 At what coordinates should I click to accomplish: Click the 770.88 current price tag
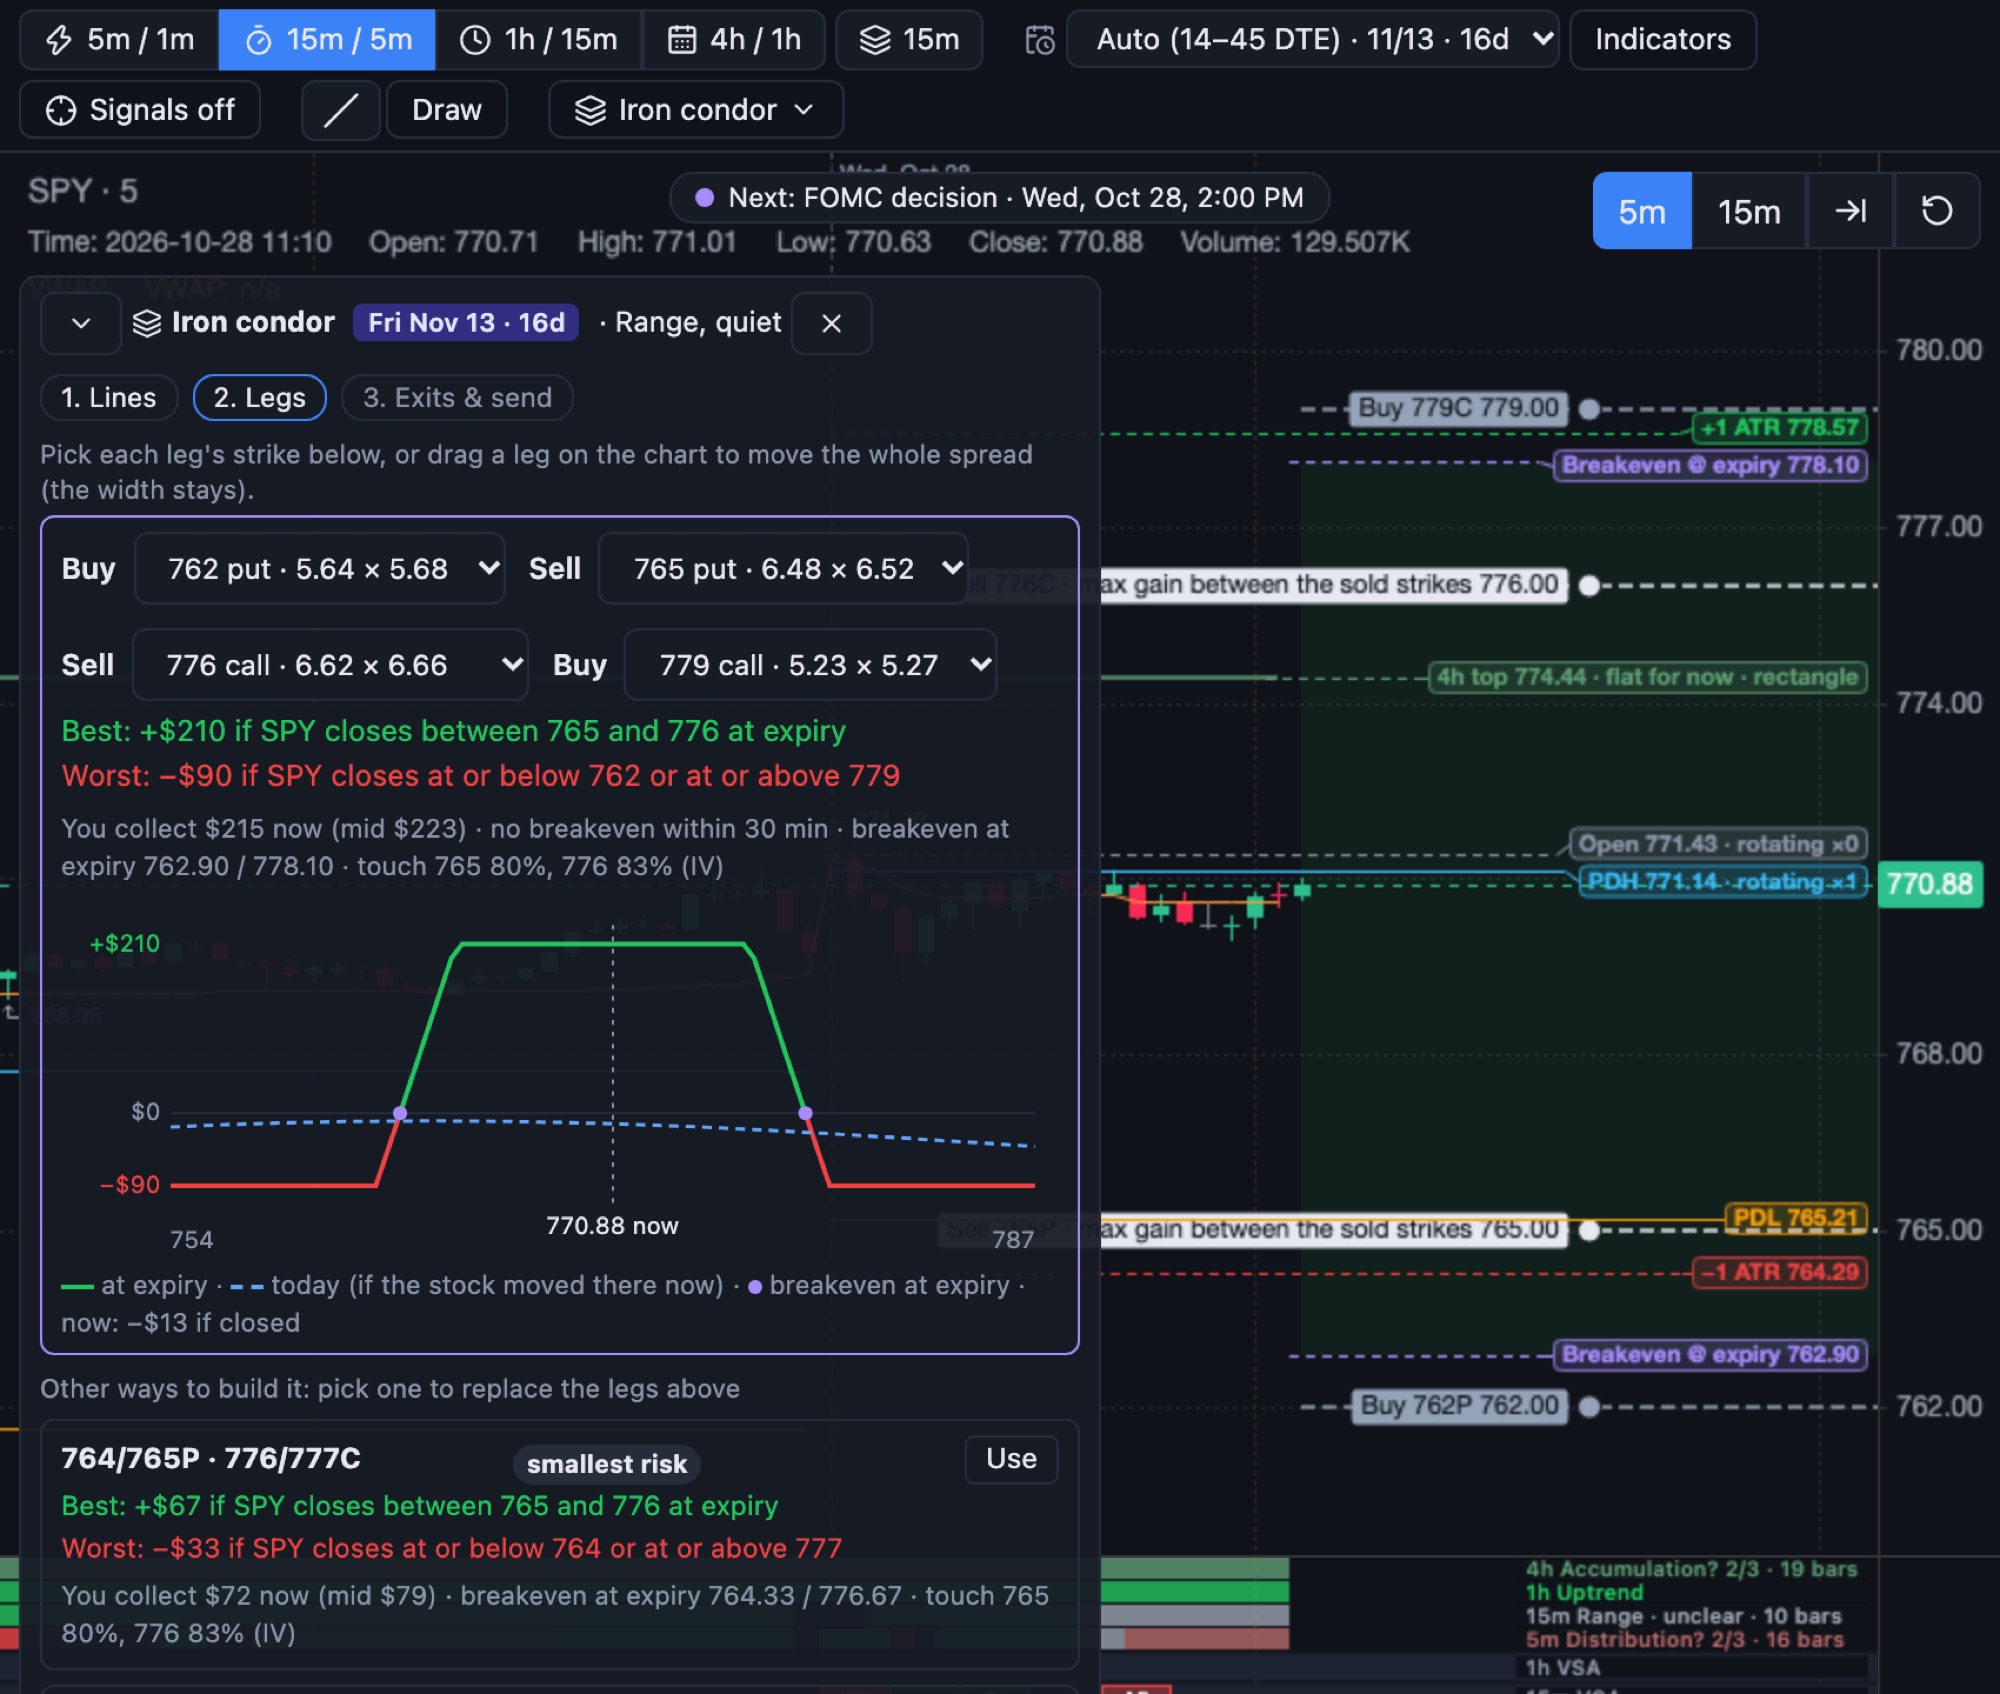(1930, 884)
